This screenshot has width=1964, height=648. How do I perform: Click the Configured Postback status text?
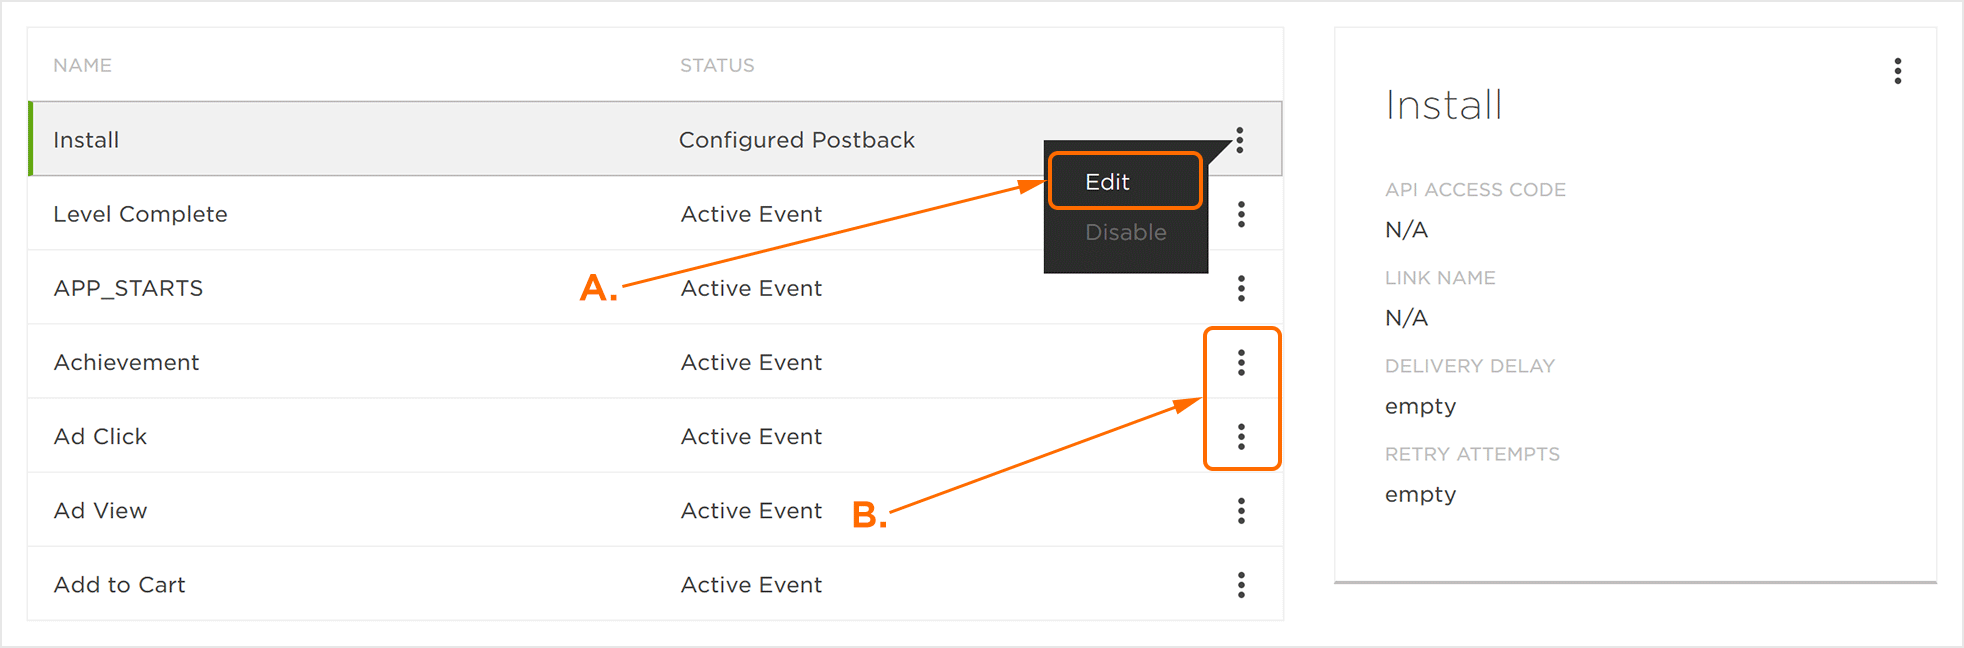tap(796, 140)
